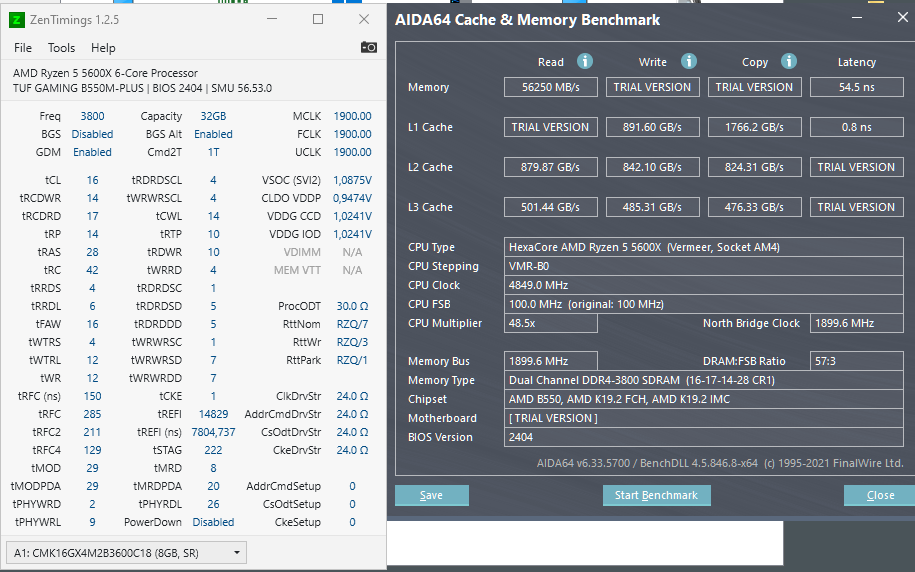
Task: Click the Memory Type DDR4-3800 field
Action: click(704, 380)
